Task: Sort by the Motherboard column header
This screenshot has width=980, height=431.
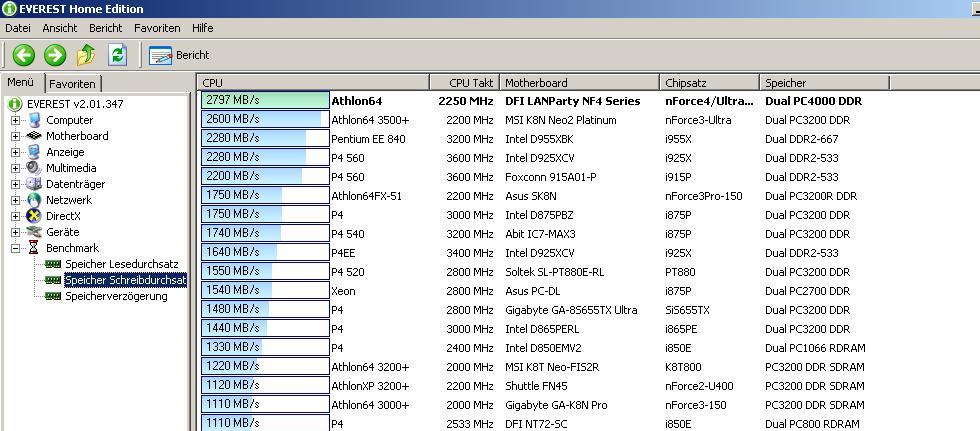Action: point(579,82)
